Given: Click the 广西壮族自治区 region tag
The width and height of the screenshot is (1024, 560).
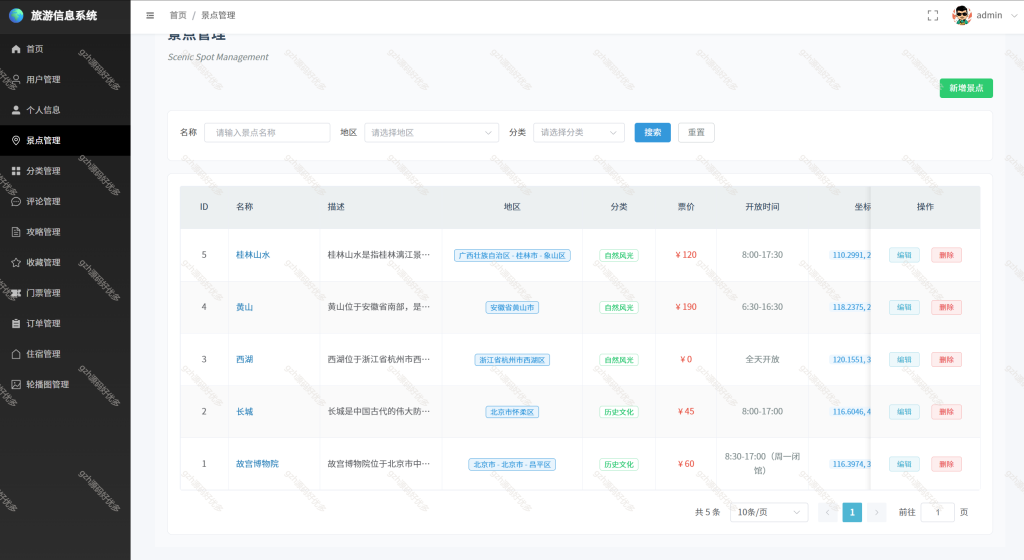Looking at the screenshot, I should click(512, 255).
